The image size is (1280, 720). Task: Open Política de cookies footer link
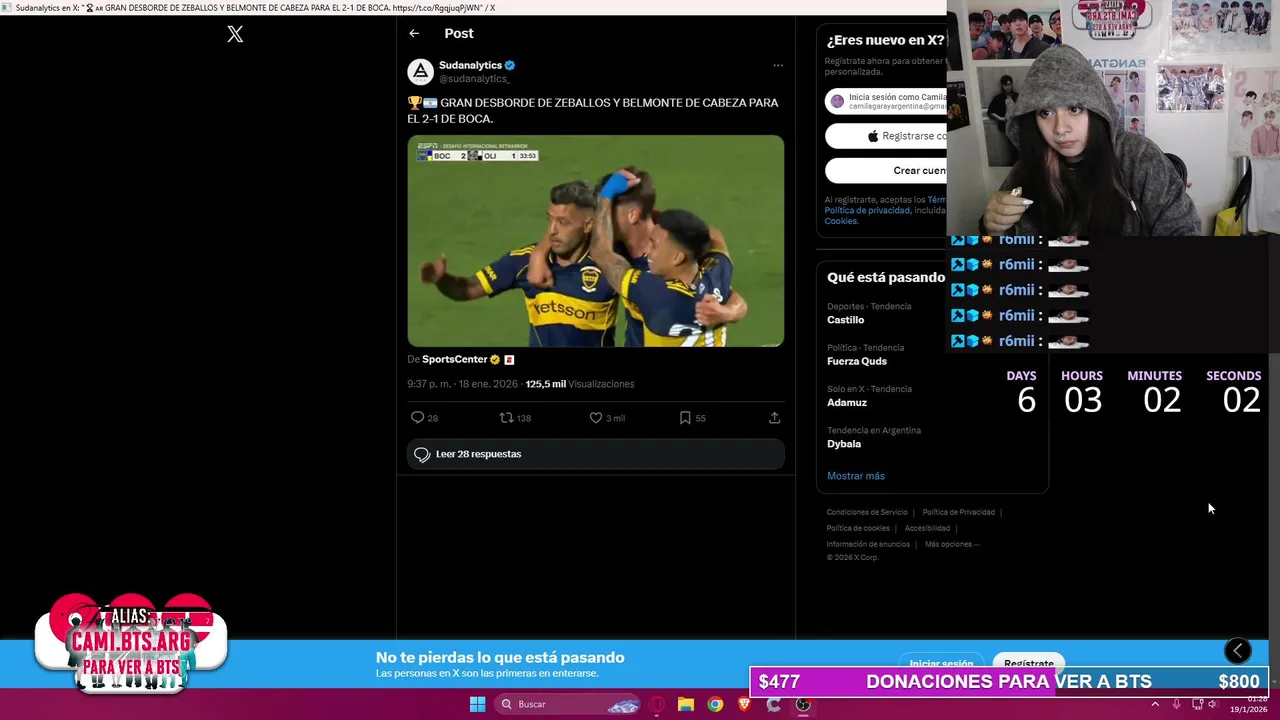pyautogui.click(x=858, y=528)
